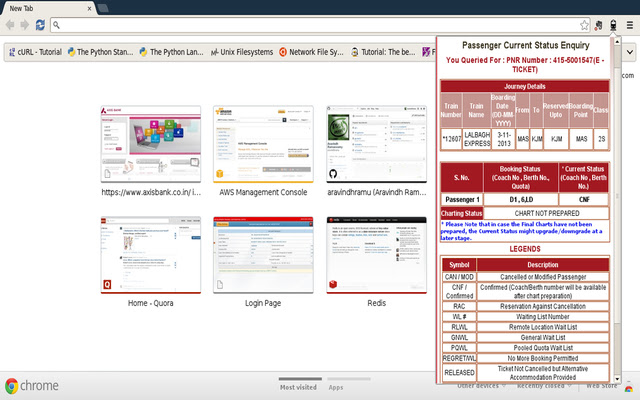This screenshot has width=640, height=400.
Task: Open the extension icon left of the train icon
Action: click(598, 25)
